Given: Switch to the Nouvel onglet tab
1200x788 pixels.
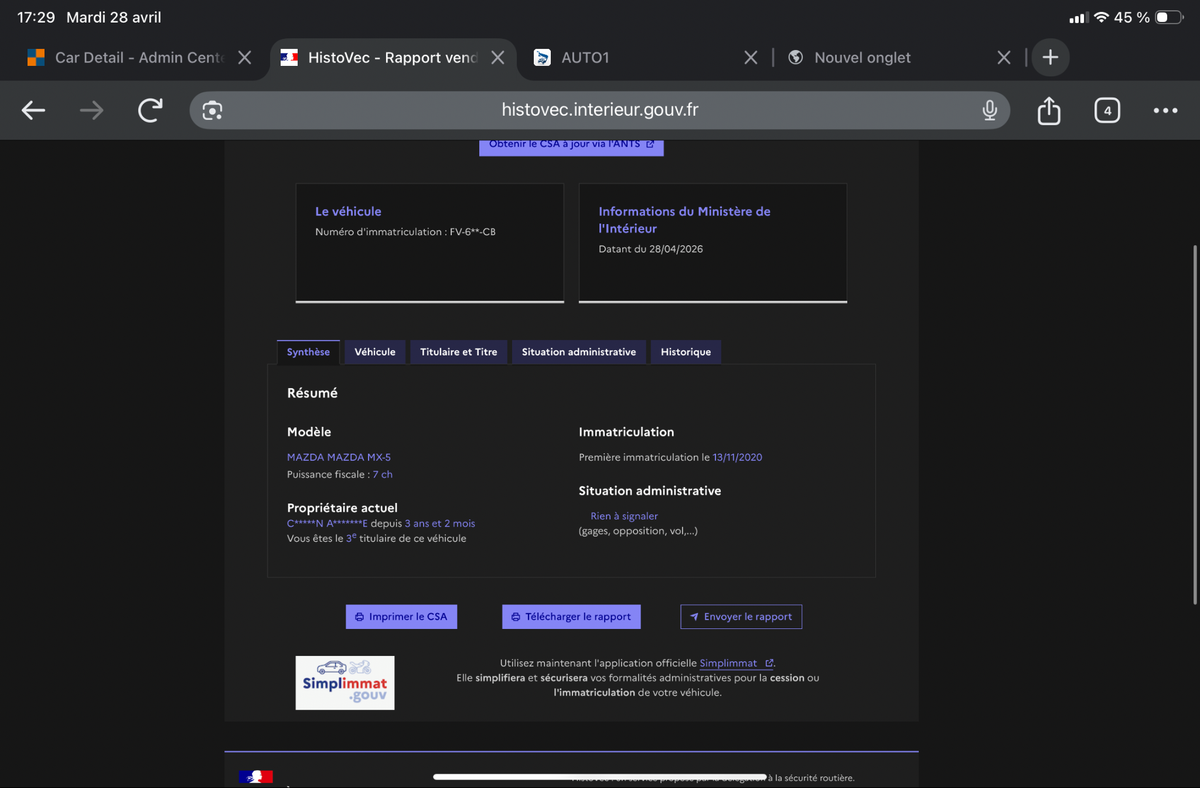Looking at the screenshot, I should click(x=862, y=58).
